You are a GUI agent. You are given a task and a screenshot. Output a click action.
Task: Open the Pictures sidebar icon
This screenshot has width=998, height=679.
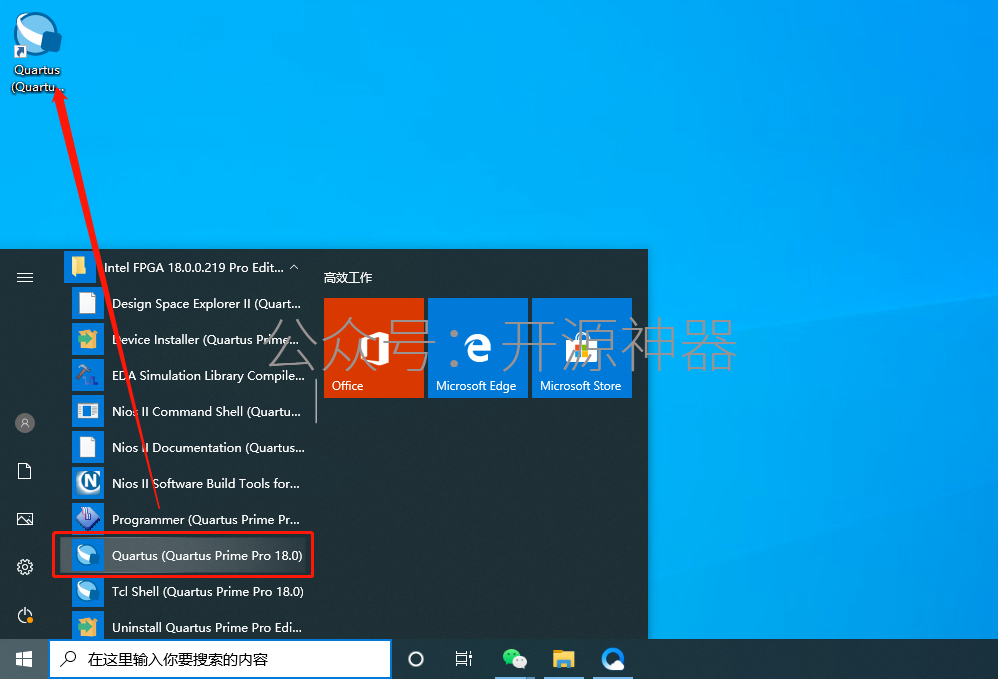click(x=25, y=519)
